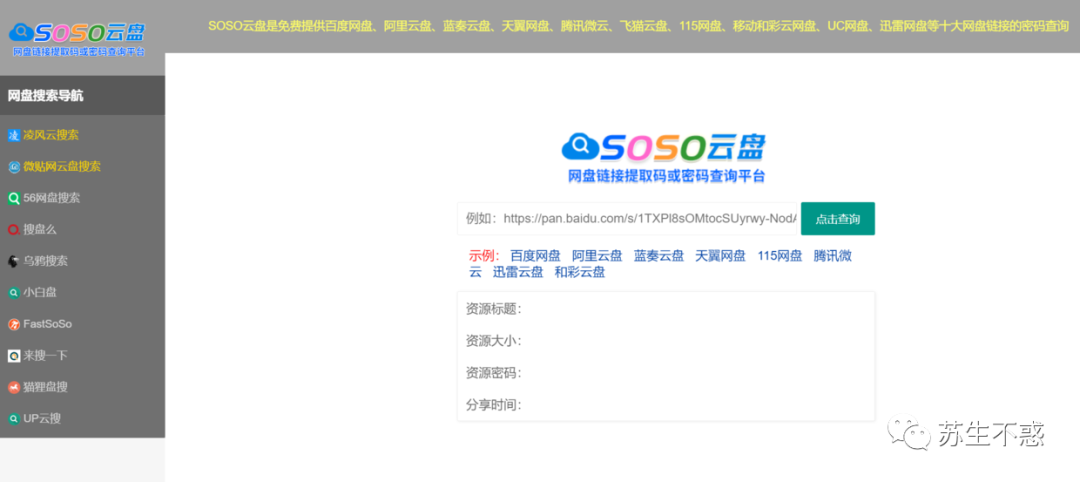Select the 迅雷云盘 example link
This screenshot has width=1080, height=482.
coord(518,273)
